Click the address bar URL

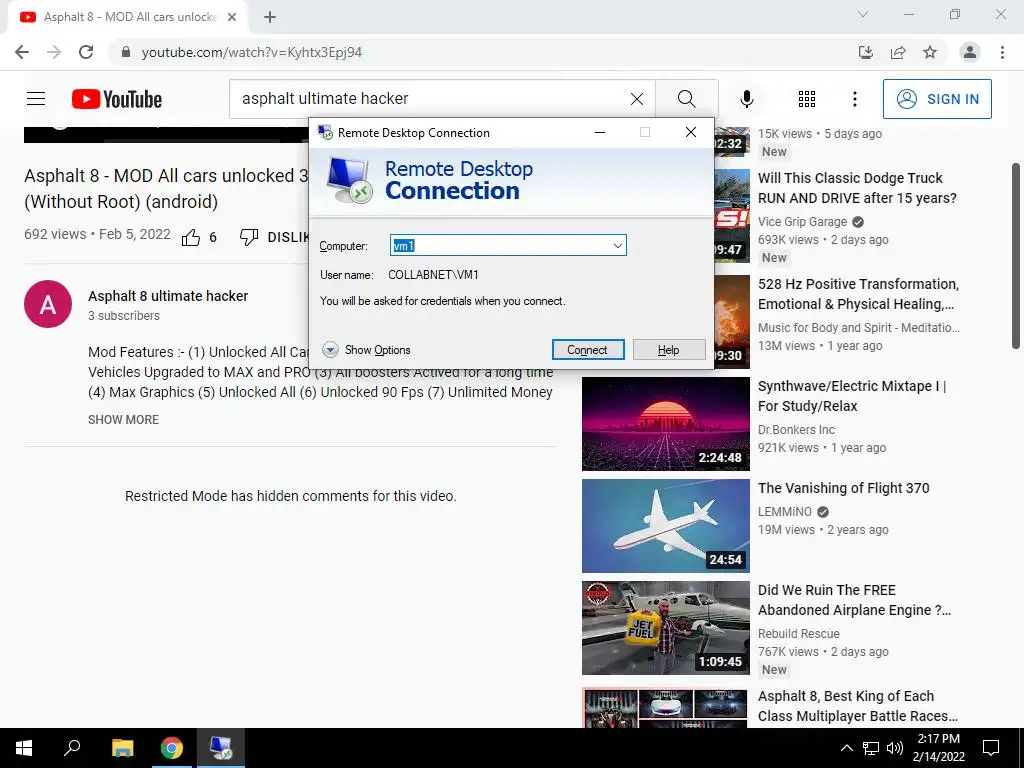[251, 52]
